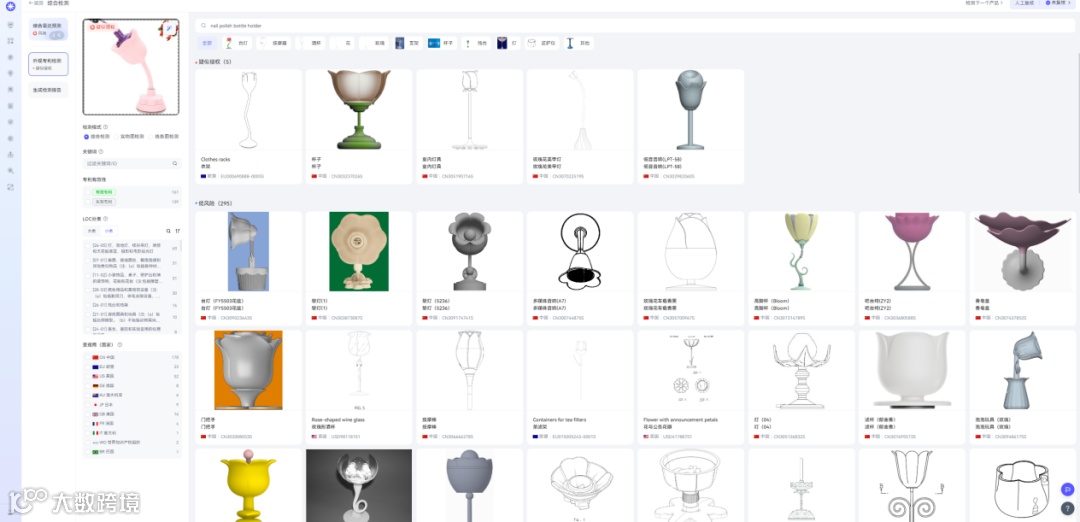Click the help icon next to 检测模式

[x=105, y=127]
